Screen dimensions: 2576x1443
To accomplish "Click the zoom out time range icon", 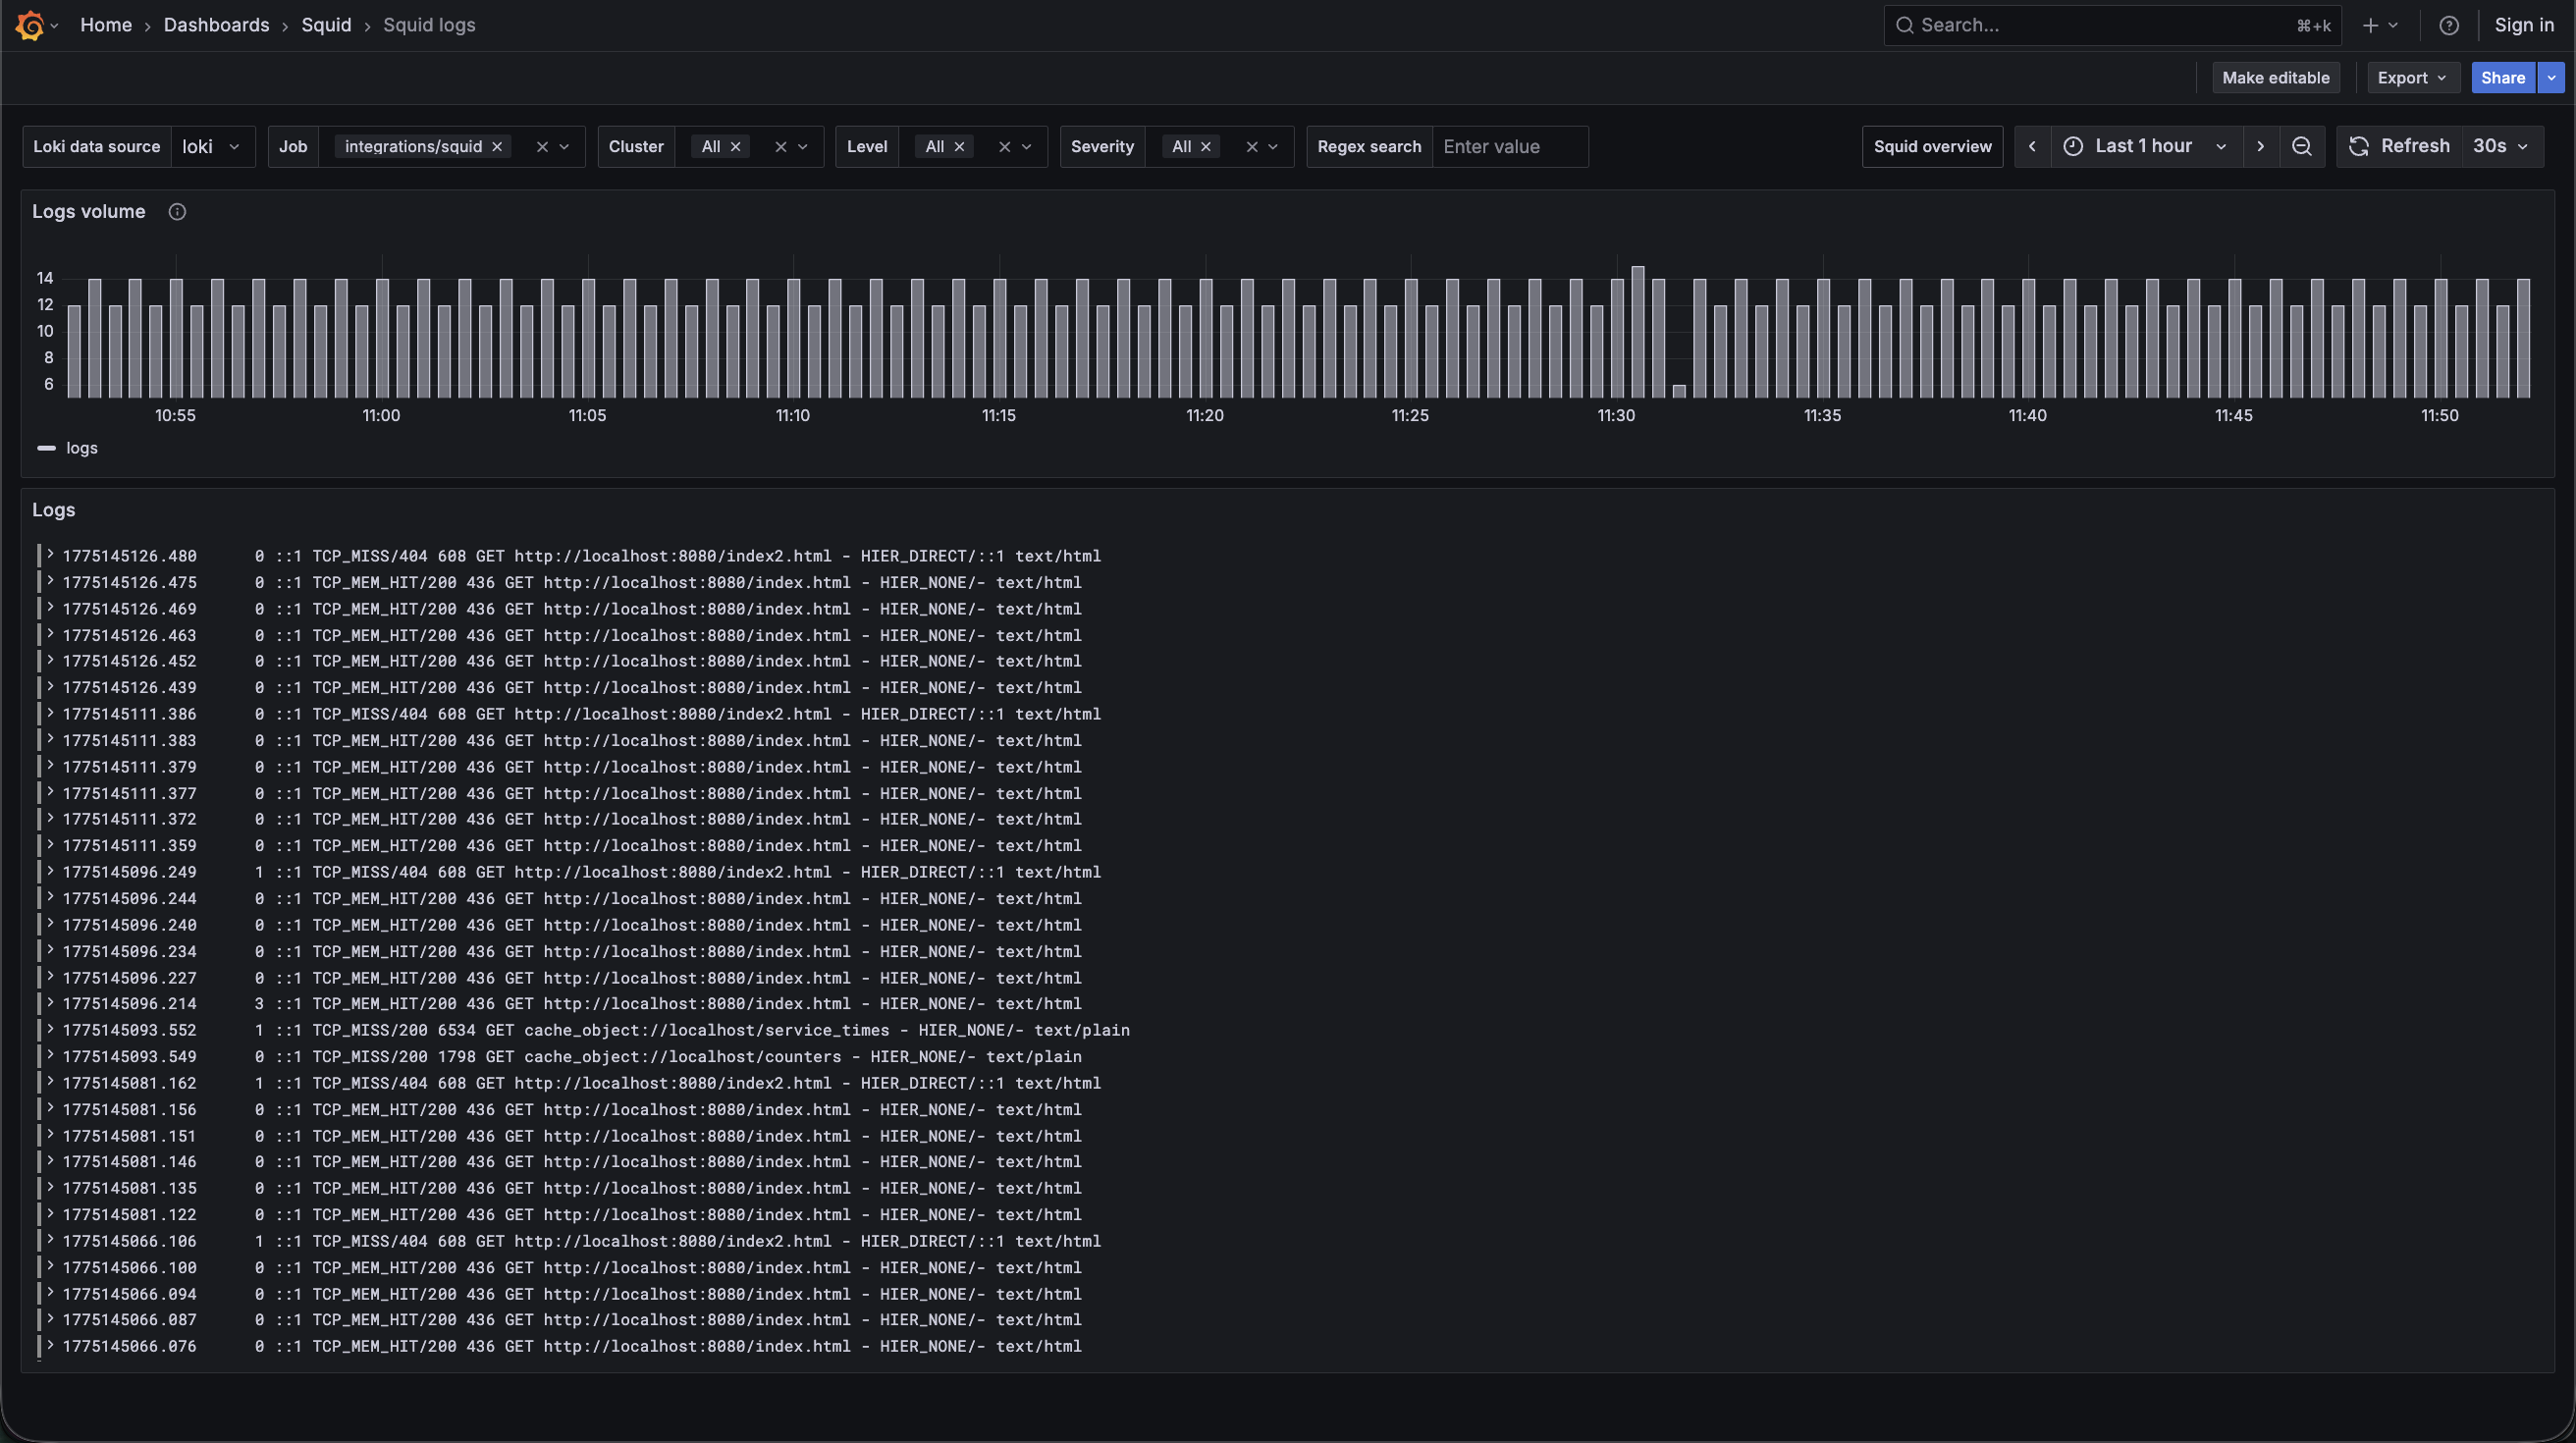I will coord(2301,146).
